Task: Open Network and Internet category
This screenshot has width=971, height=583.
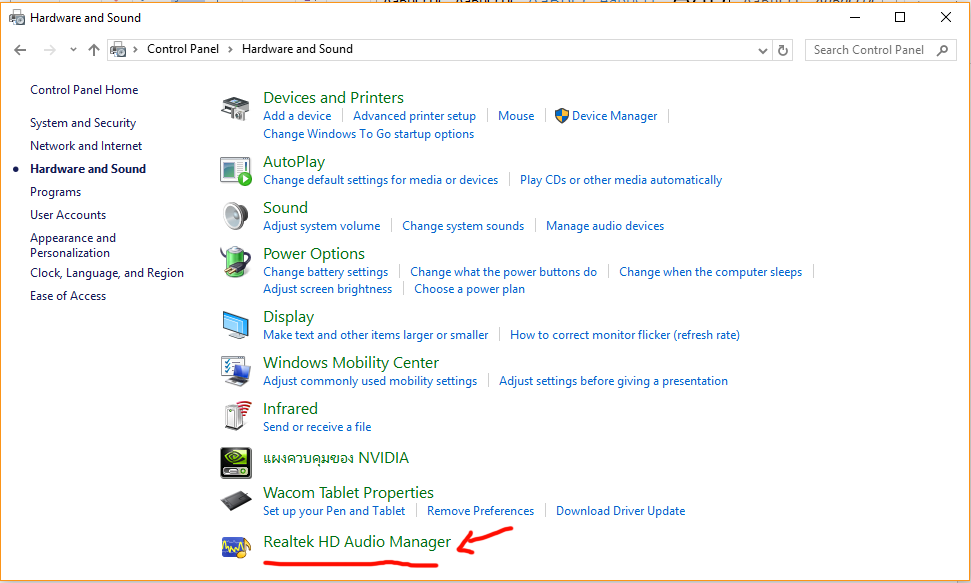Action: coord(86,146)
